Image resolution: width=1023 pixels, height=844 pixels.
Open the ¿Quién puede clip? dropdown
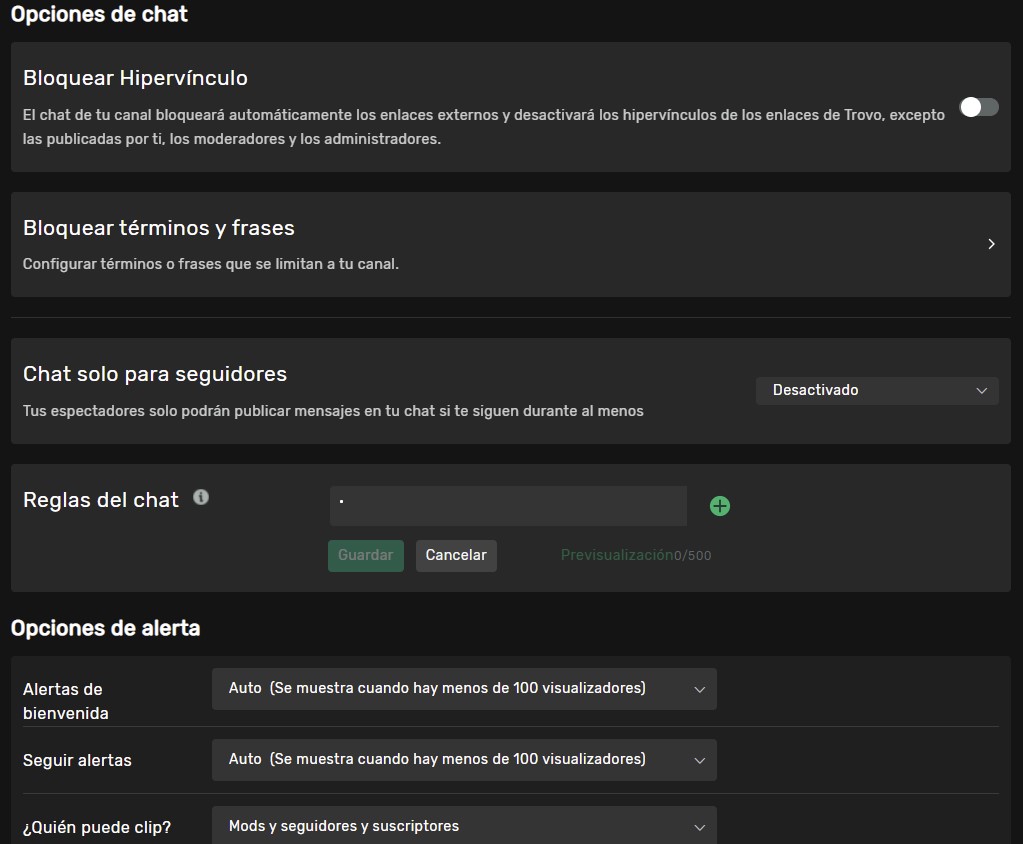click(x=464, y=826)
